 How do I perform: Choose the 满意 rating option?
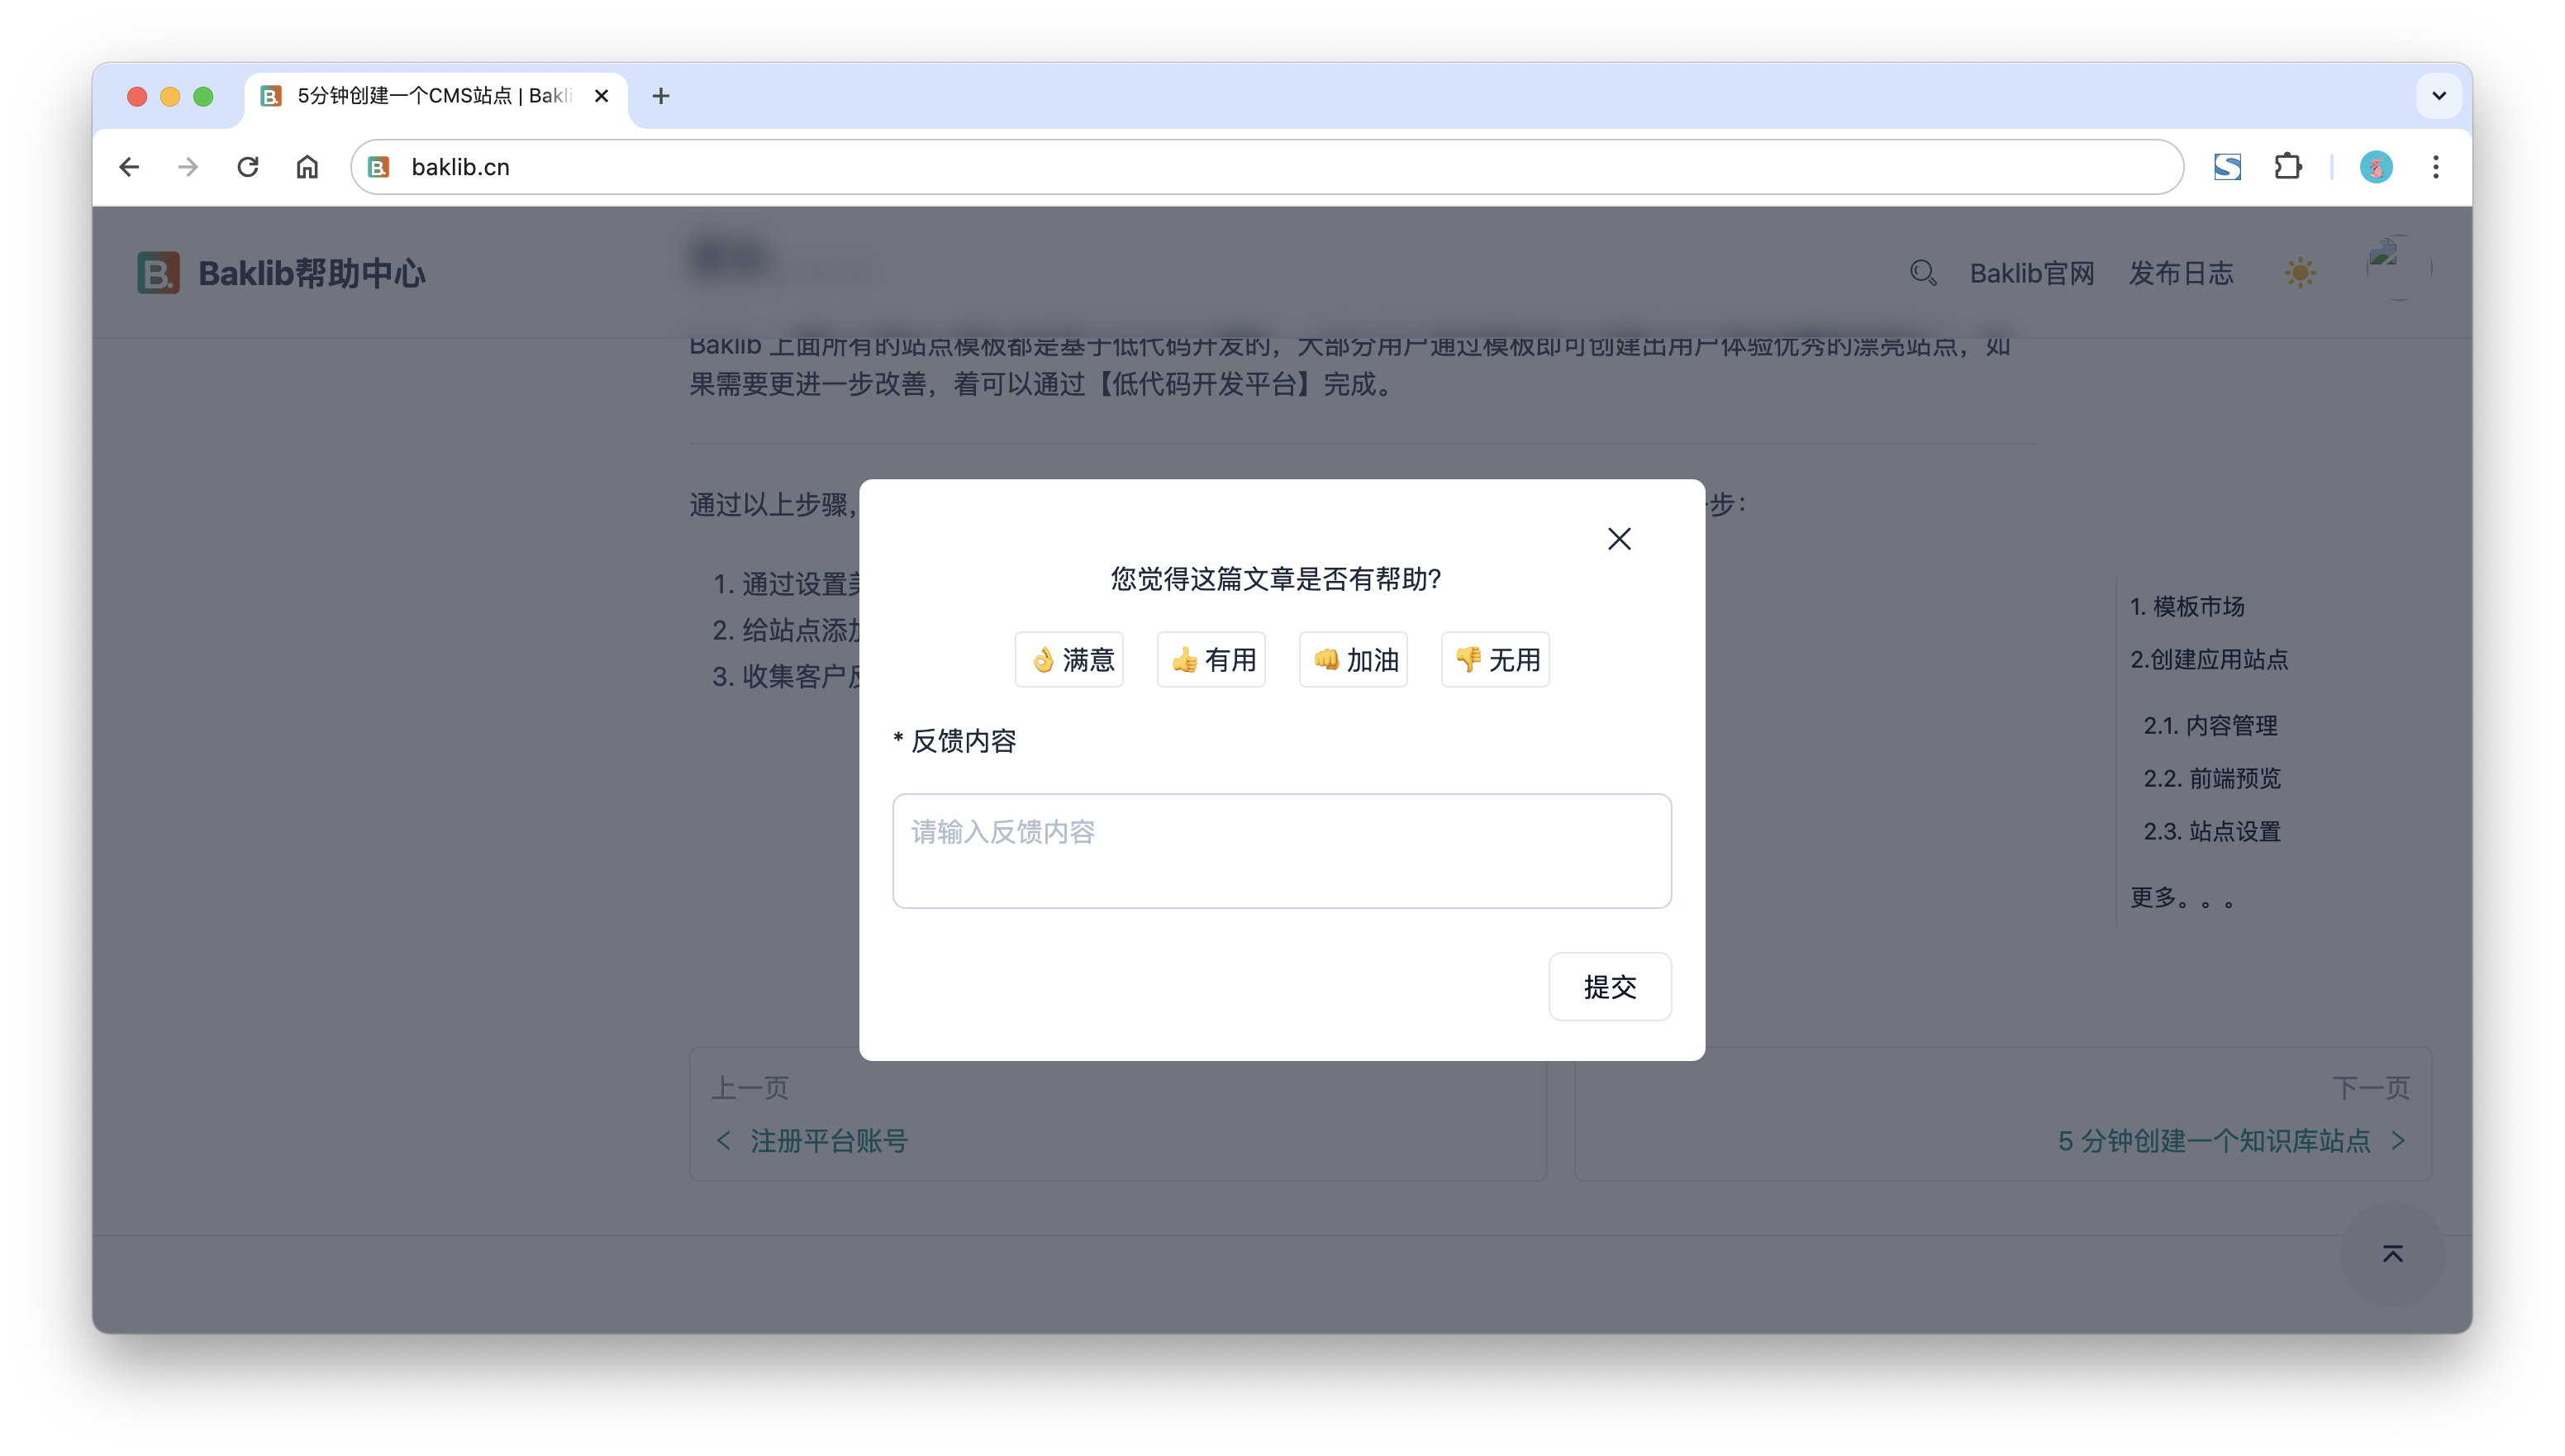(x=1069, y=660)
